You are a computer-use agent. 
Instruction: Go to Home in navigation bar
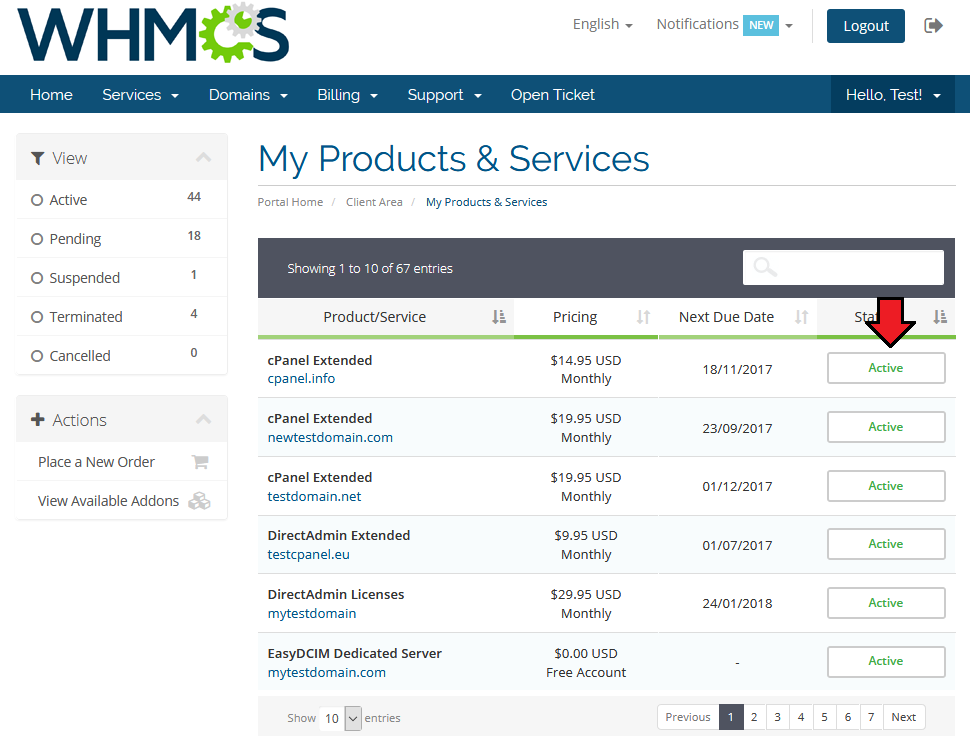pyautogui.click(x=51, y=95)
